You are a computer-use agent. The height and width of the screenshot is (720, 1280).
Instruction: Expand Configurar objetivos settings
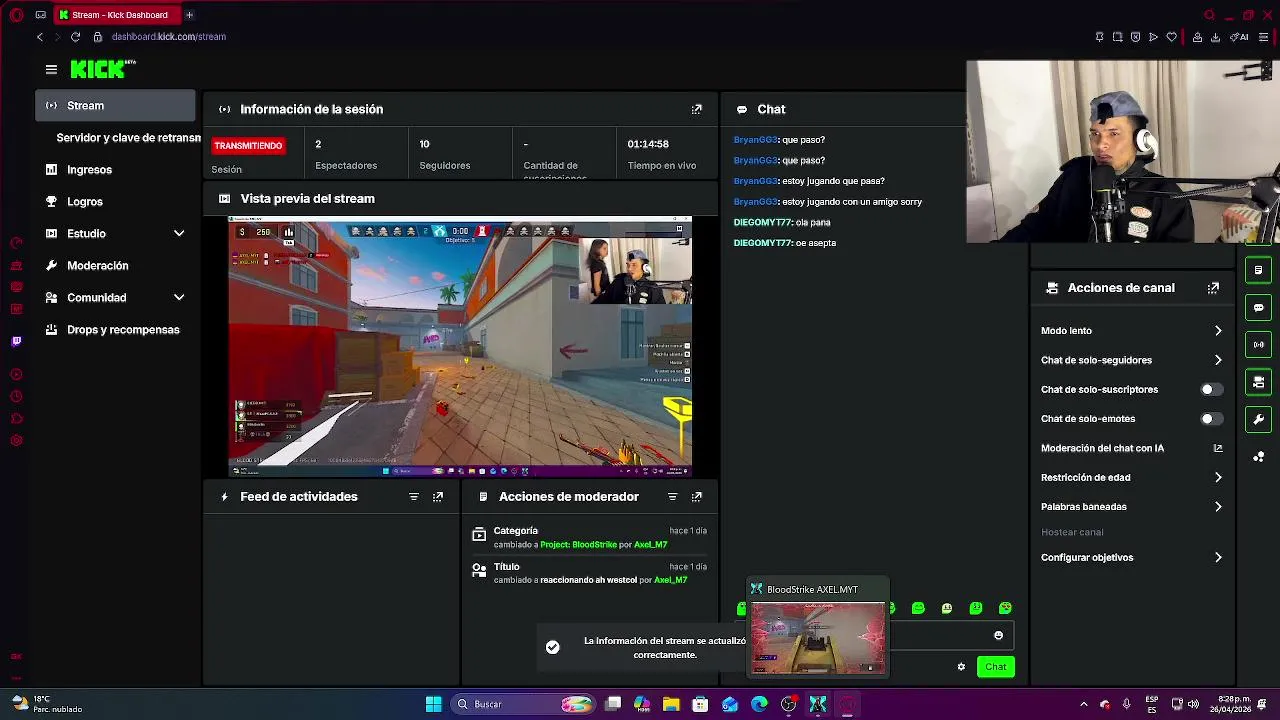[1131, 558]
